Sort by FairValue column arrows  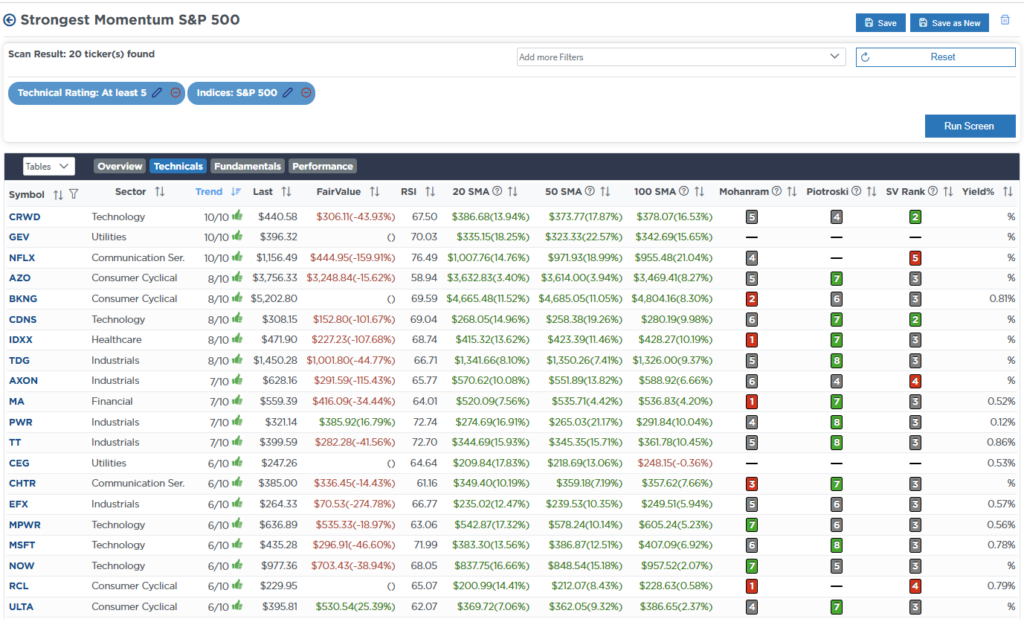pyautogui.click(x=374, y=192)
